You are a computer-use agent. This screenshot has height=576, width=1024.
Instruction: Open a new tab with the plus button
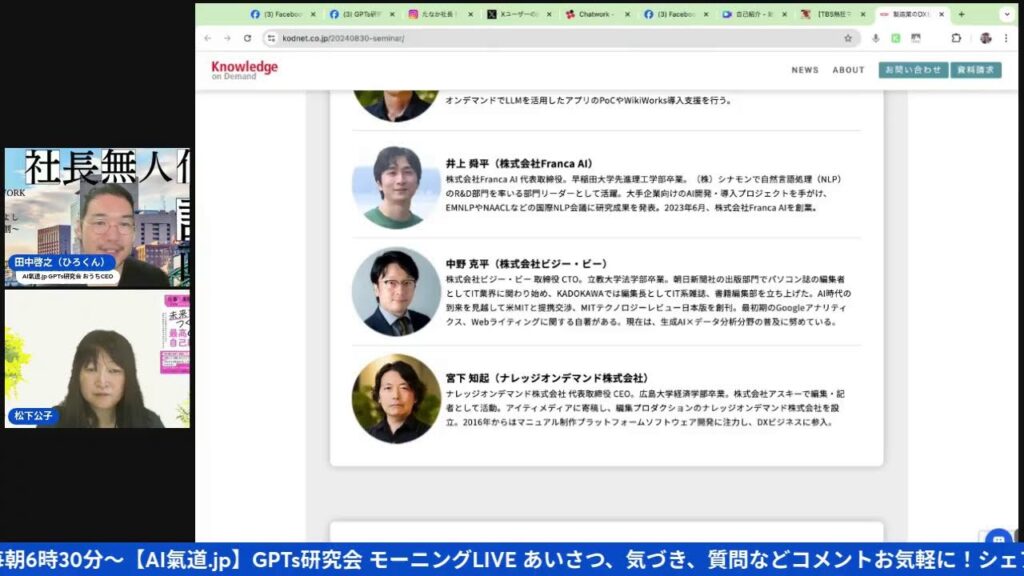tap(962, 14)
